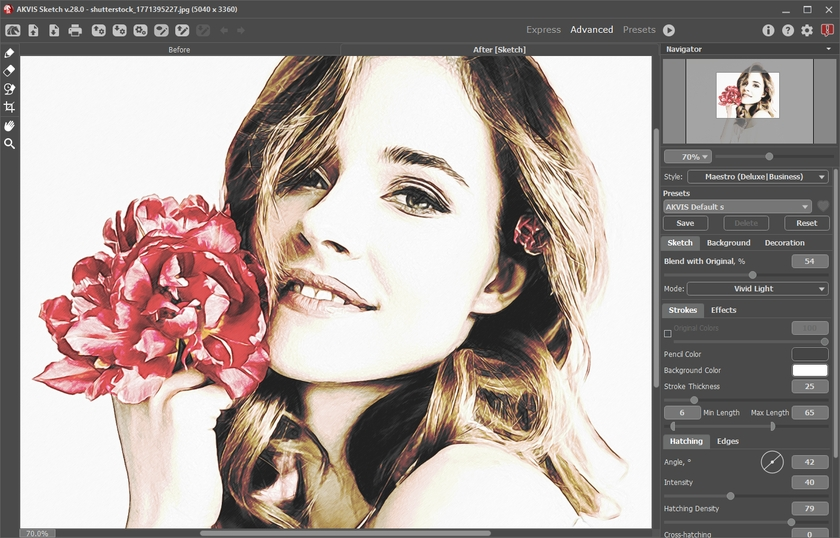Screen dimensions: 840x538
Task: Select the Eraser tool
Action: click(x=10, y=71)
